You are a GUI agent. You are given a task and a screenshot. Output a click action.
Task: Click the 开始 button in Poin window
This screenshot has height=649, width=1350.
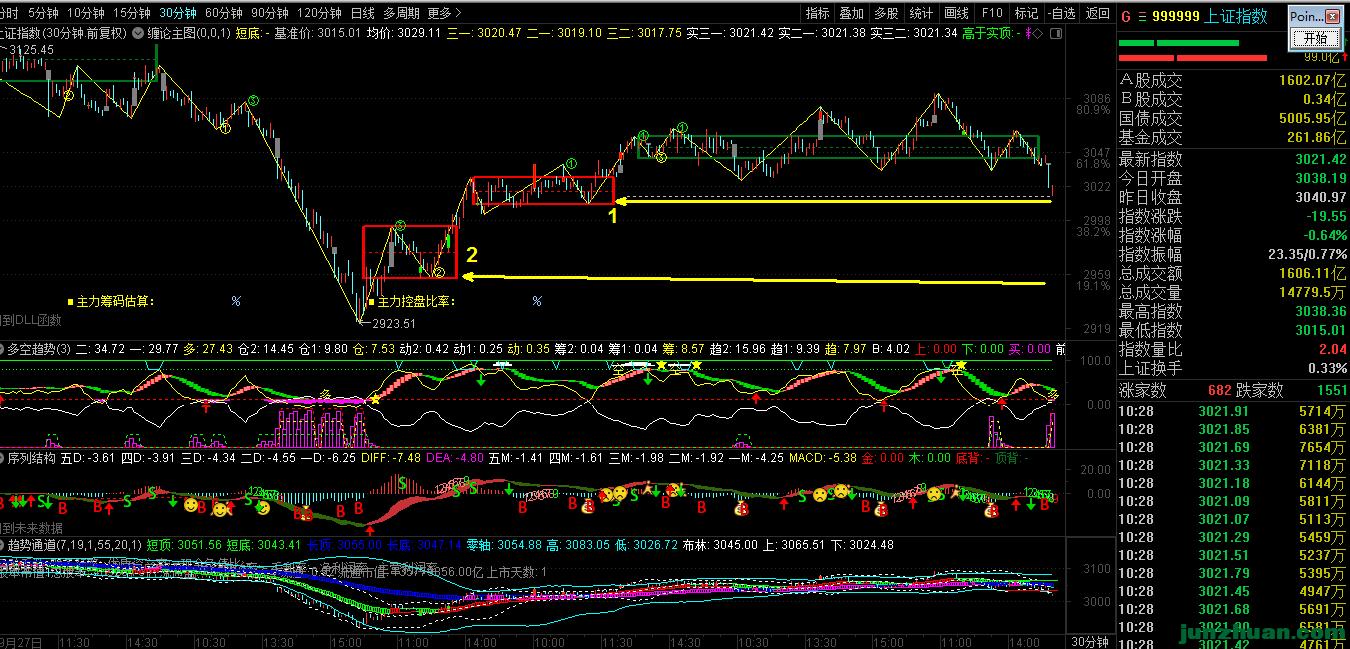[1315, 38]
